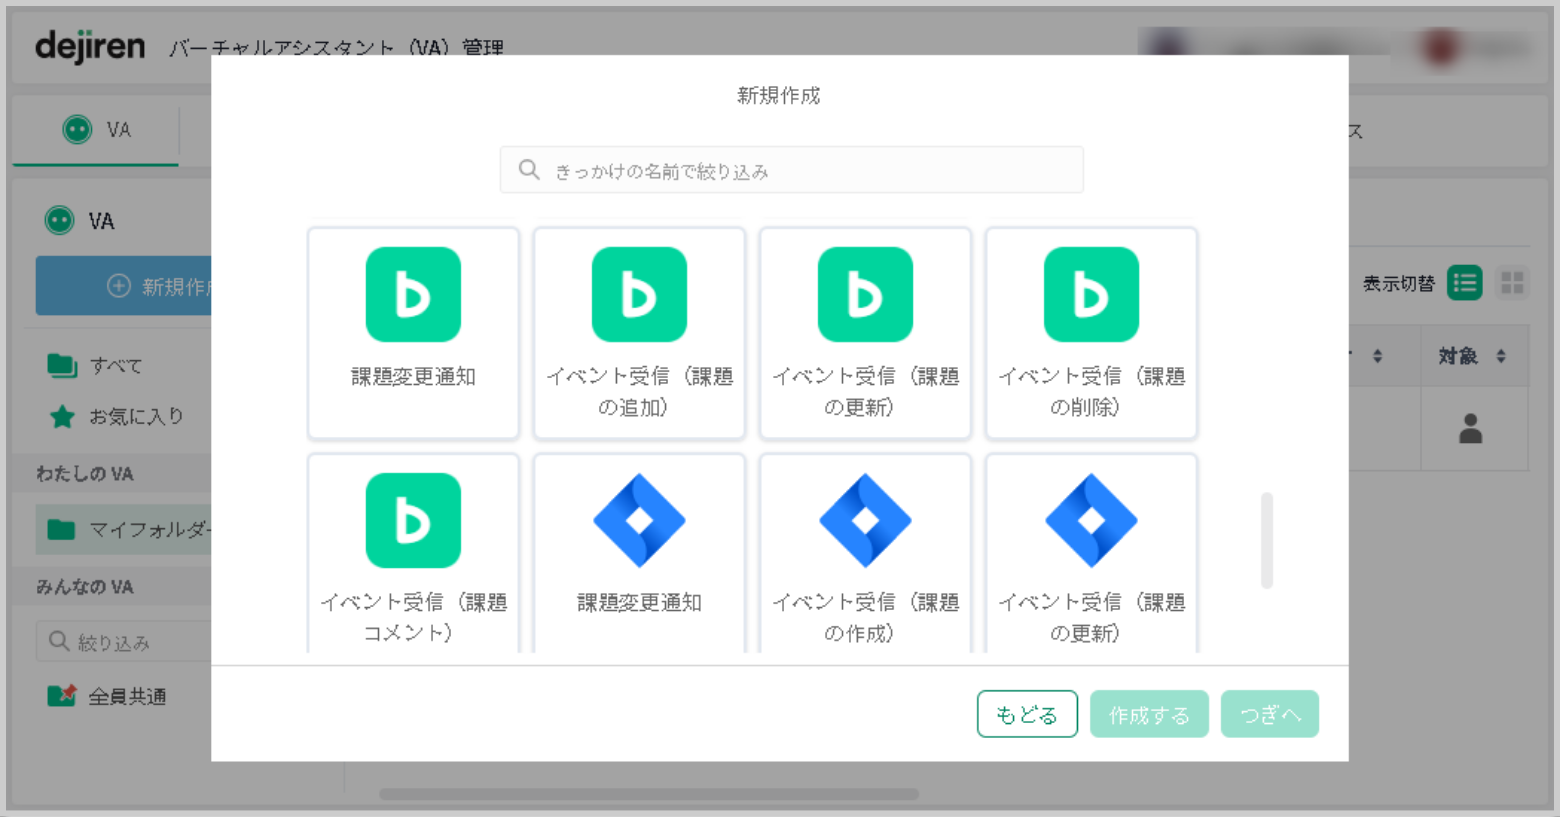This screenshot has width=1560, height=817.
Task: Choose Backlog イベント受信（課題の削除） trigger
Action: (x=1091, y=333)
